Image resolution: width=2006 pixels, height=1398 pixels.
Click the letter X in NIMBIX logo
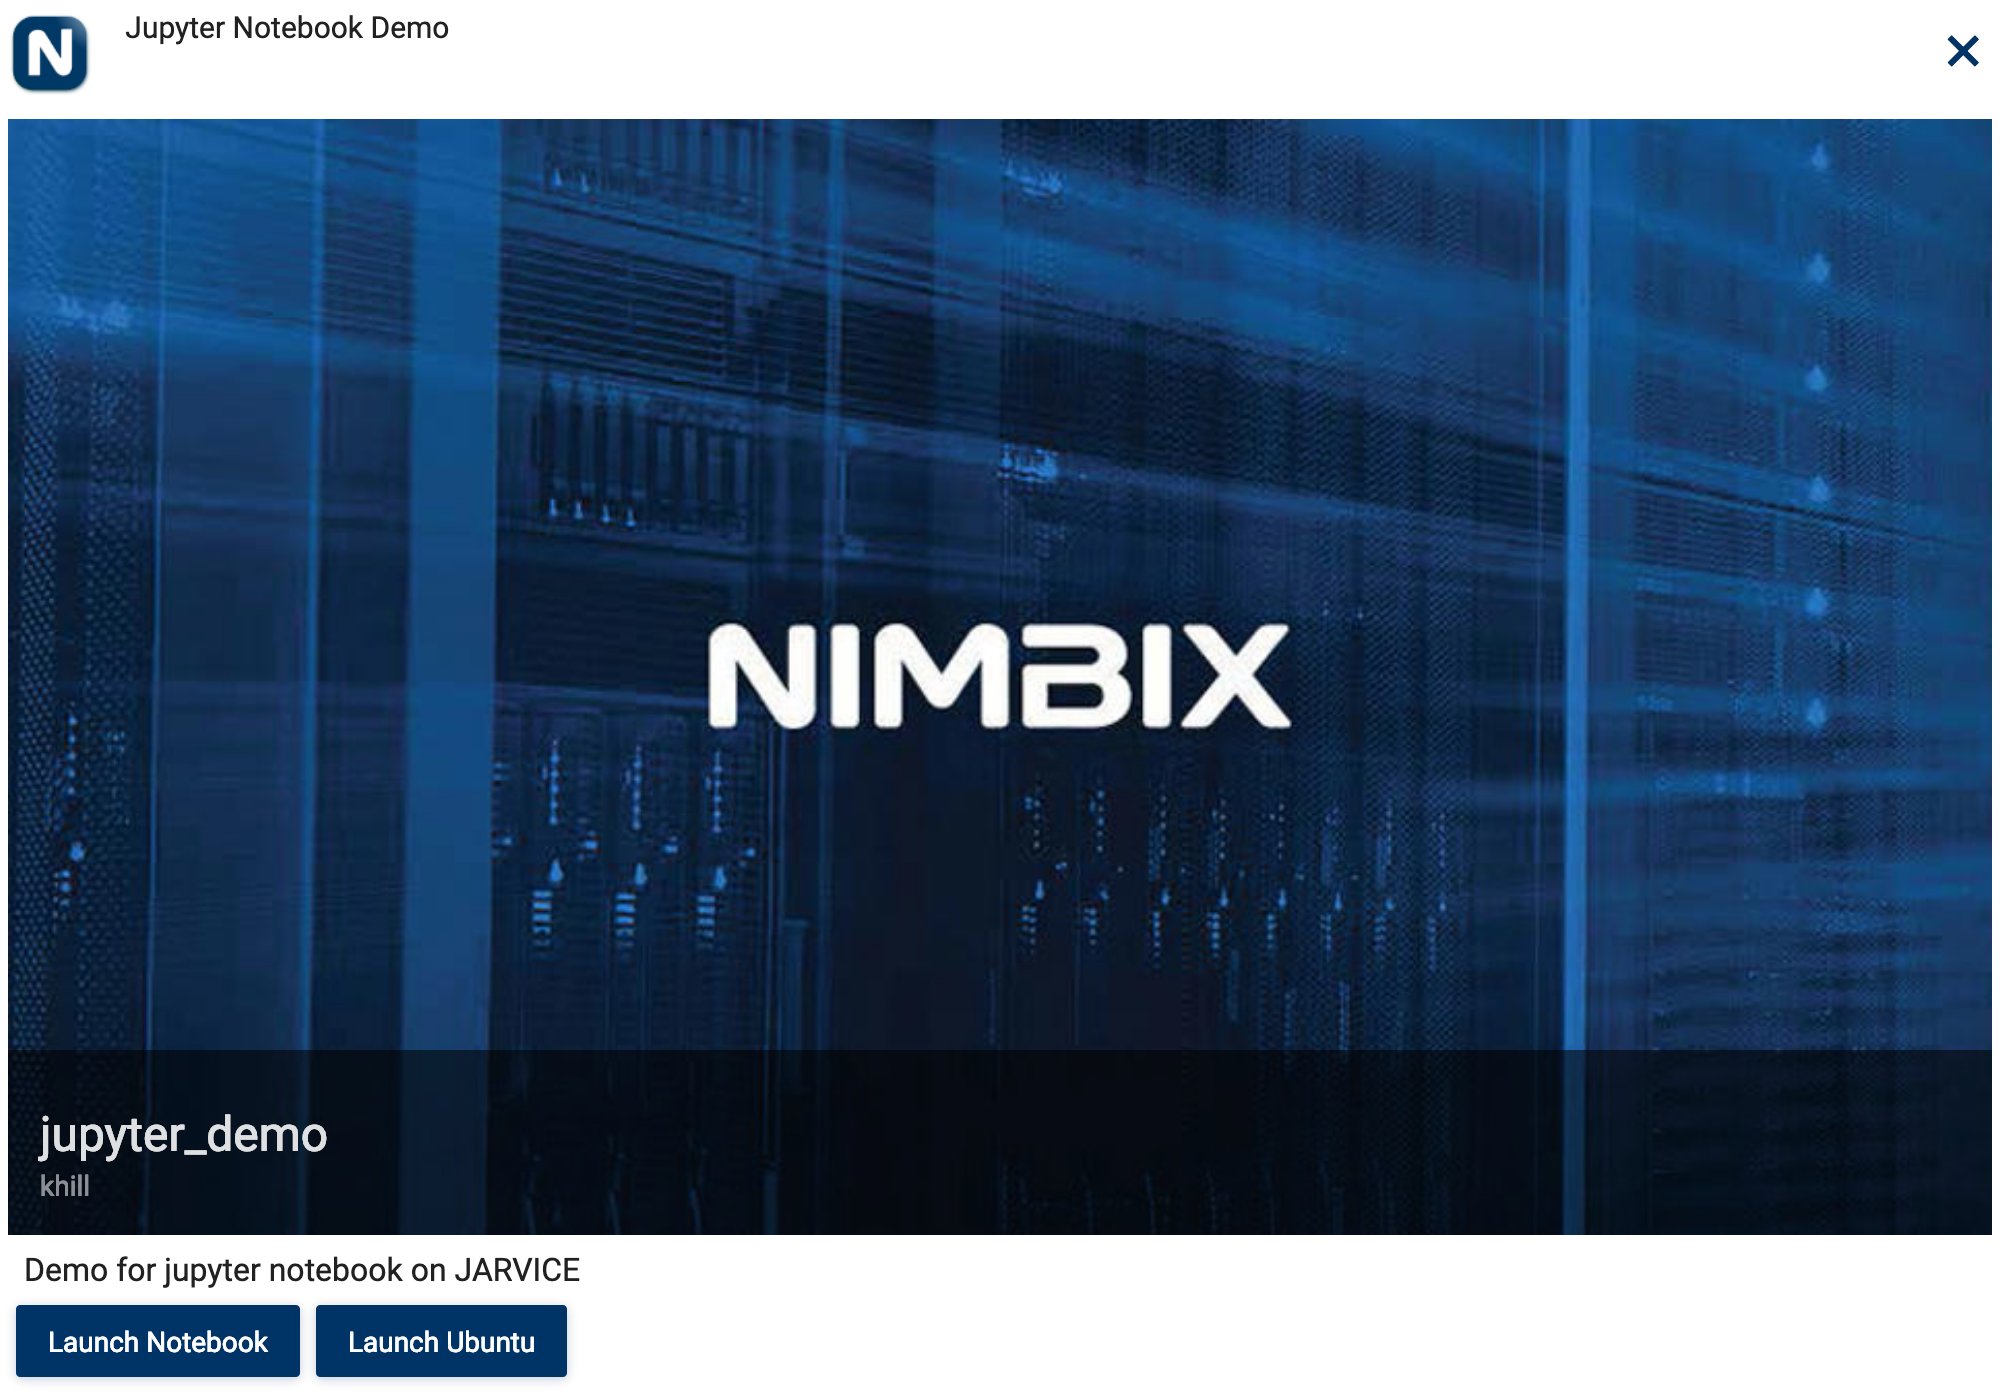[x=1235, y=676]
